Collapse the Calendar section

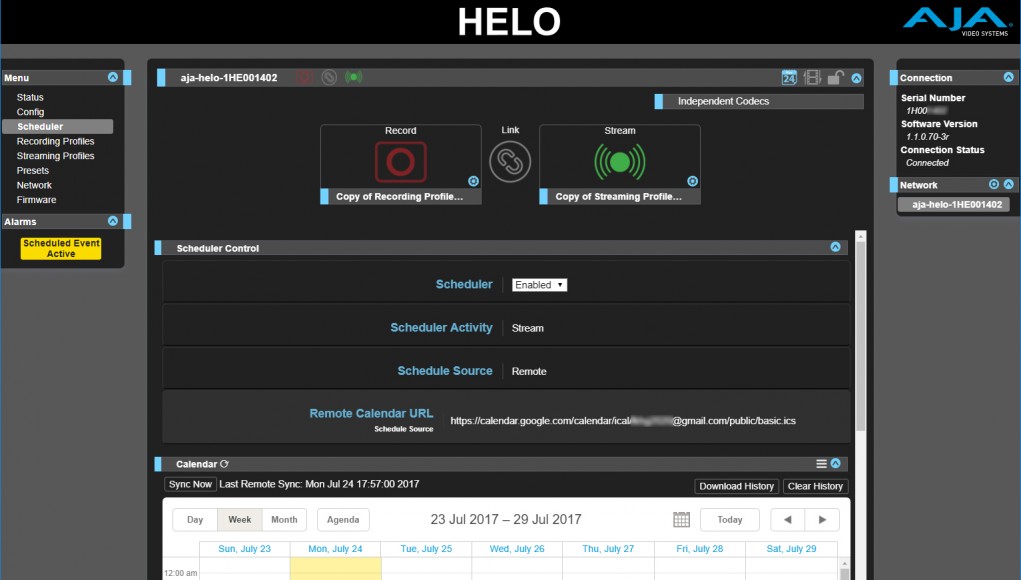click(835, 463)
